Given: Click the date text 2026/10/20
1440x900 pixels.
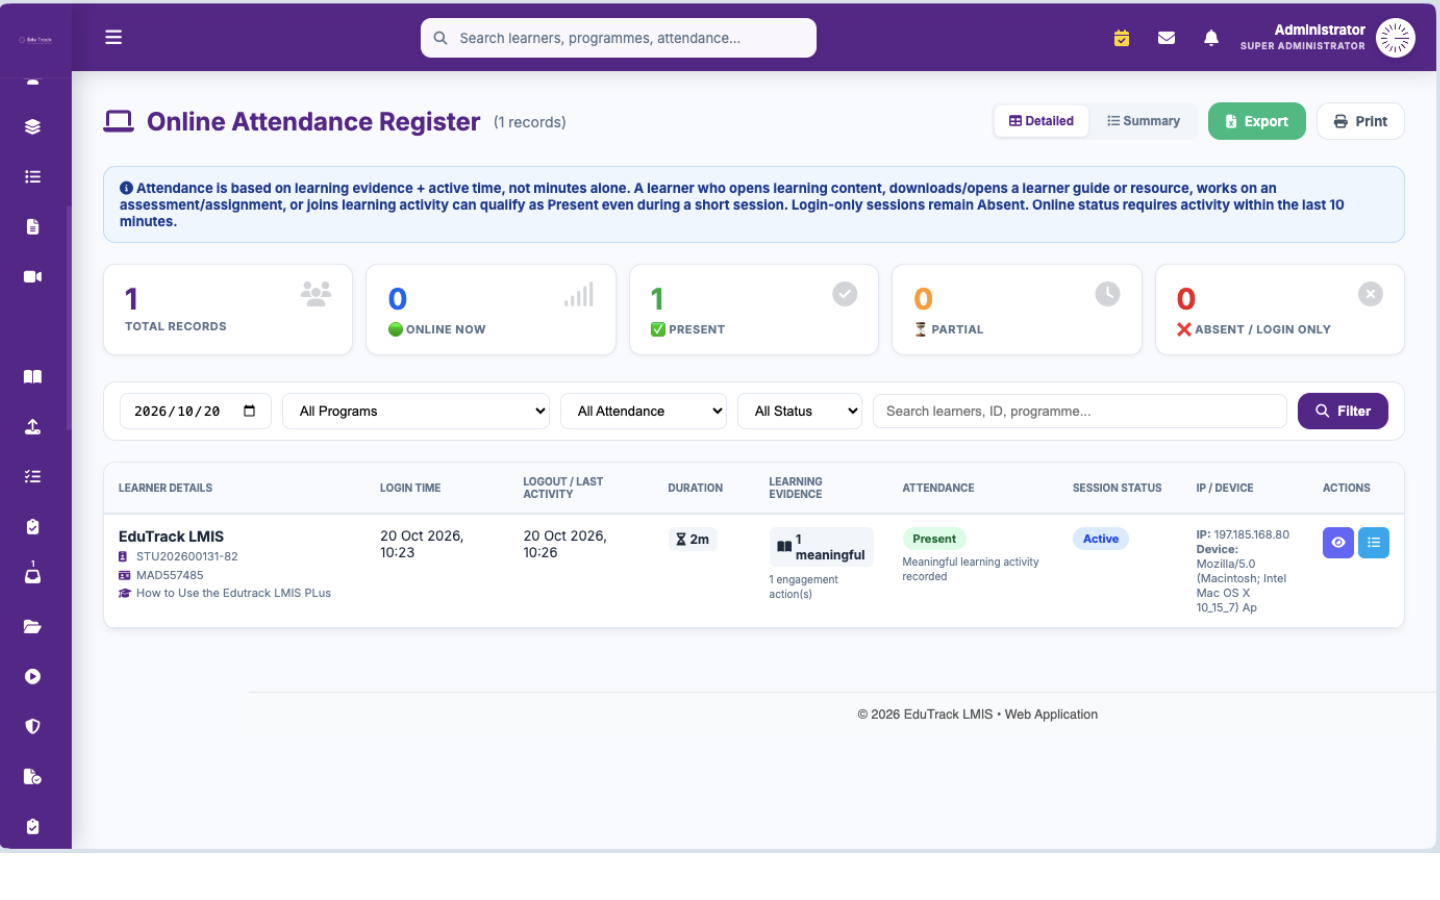Looking at the screenshot, I should 177,411.
